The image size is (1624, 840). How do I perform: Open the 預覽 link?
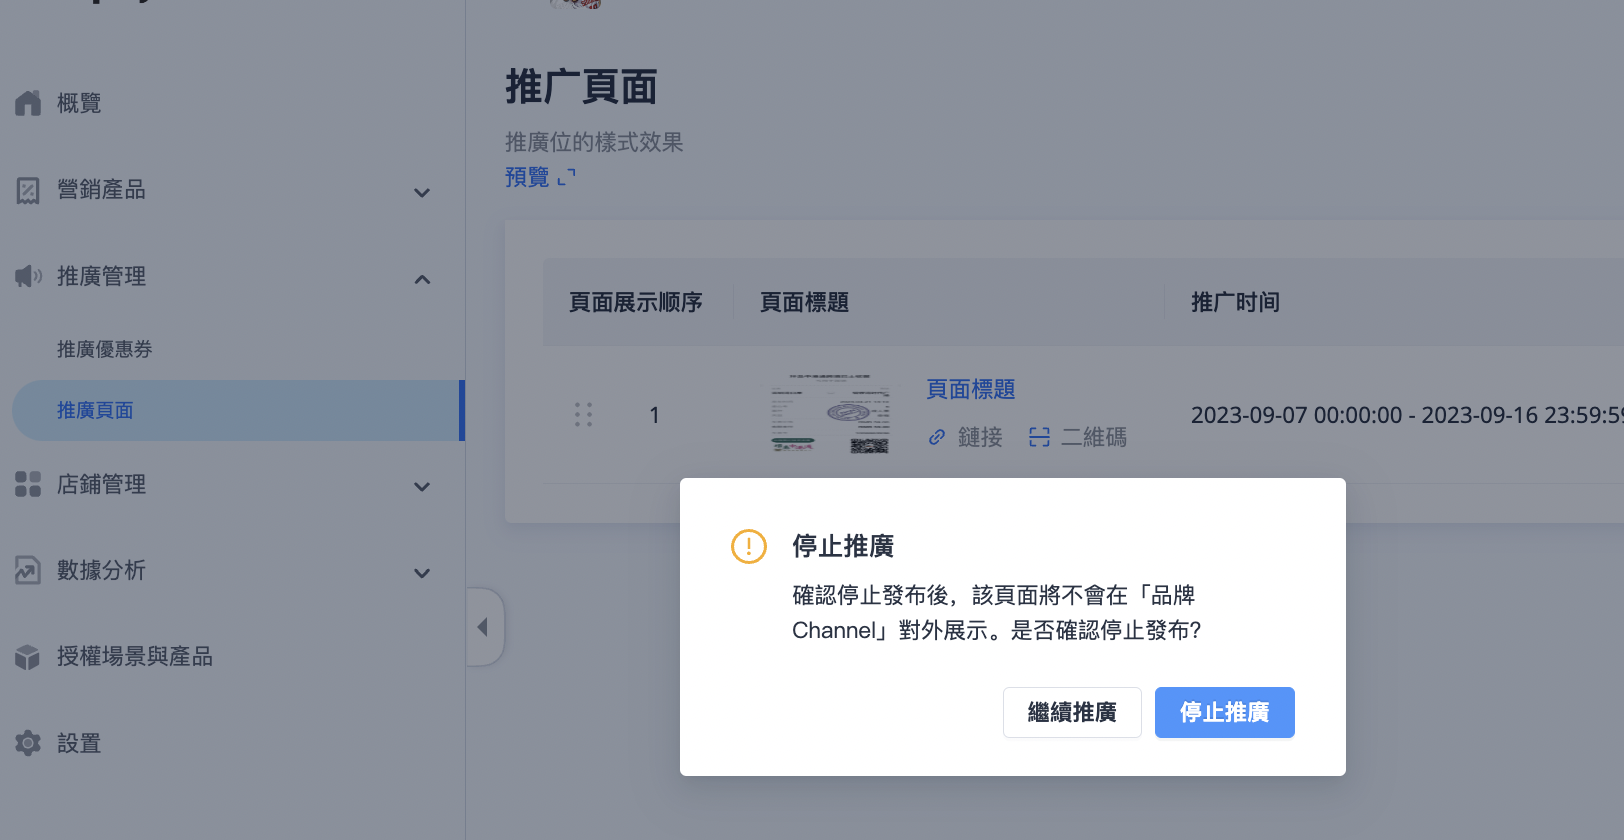[527, 177]
